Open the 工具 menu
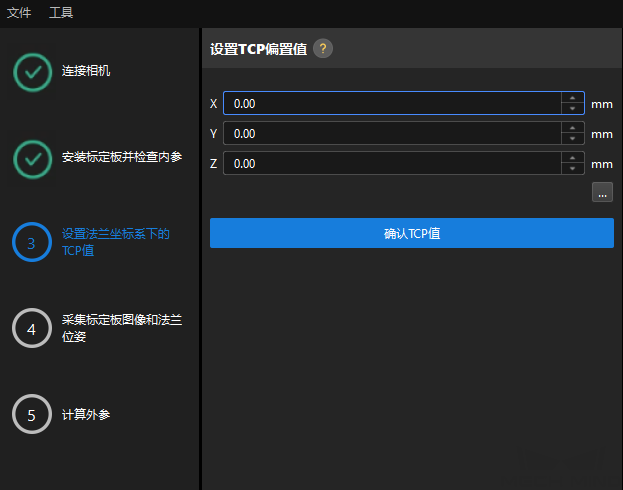The height and width of the screenshot is (490, 623). (61, 13)
